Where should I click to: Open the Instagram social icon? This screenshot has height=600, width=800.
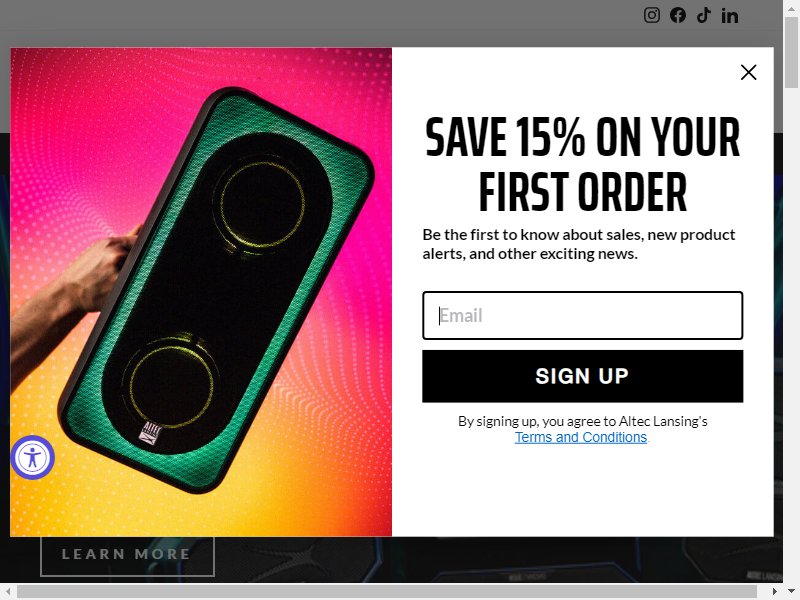(x=652, y=15)
